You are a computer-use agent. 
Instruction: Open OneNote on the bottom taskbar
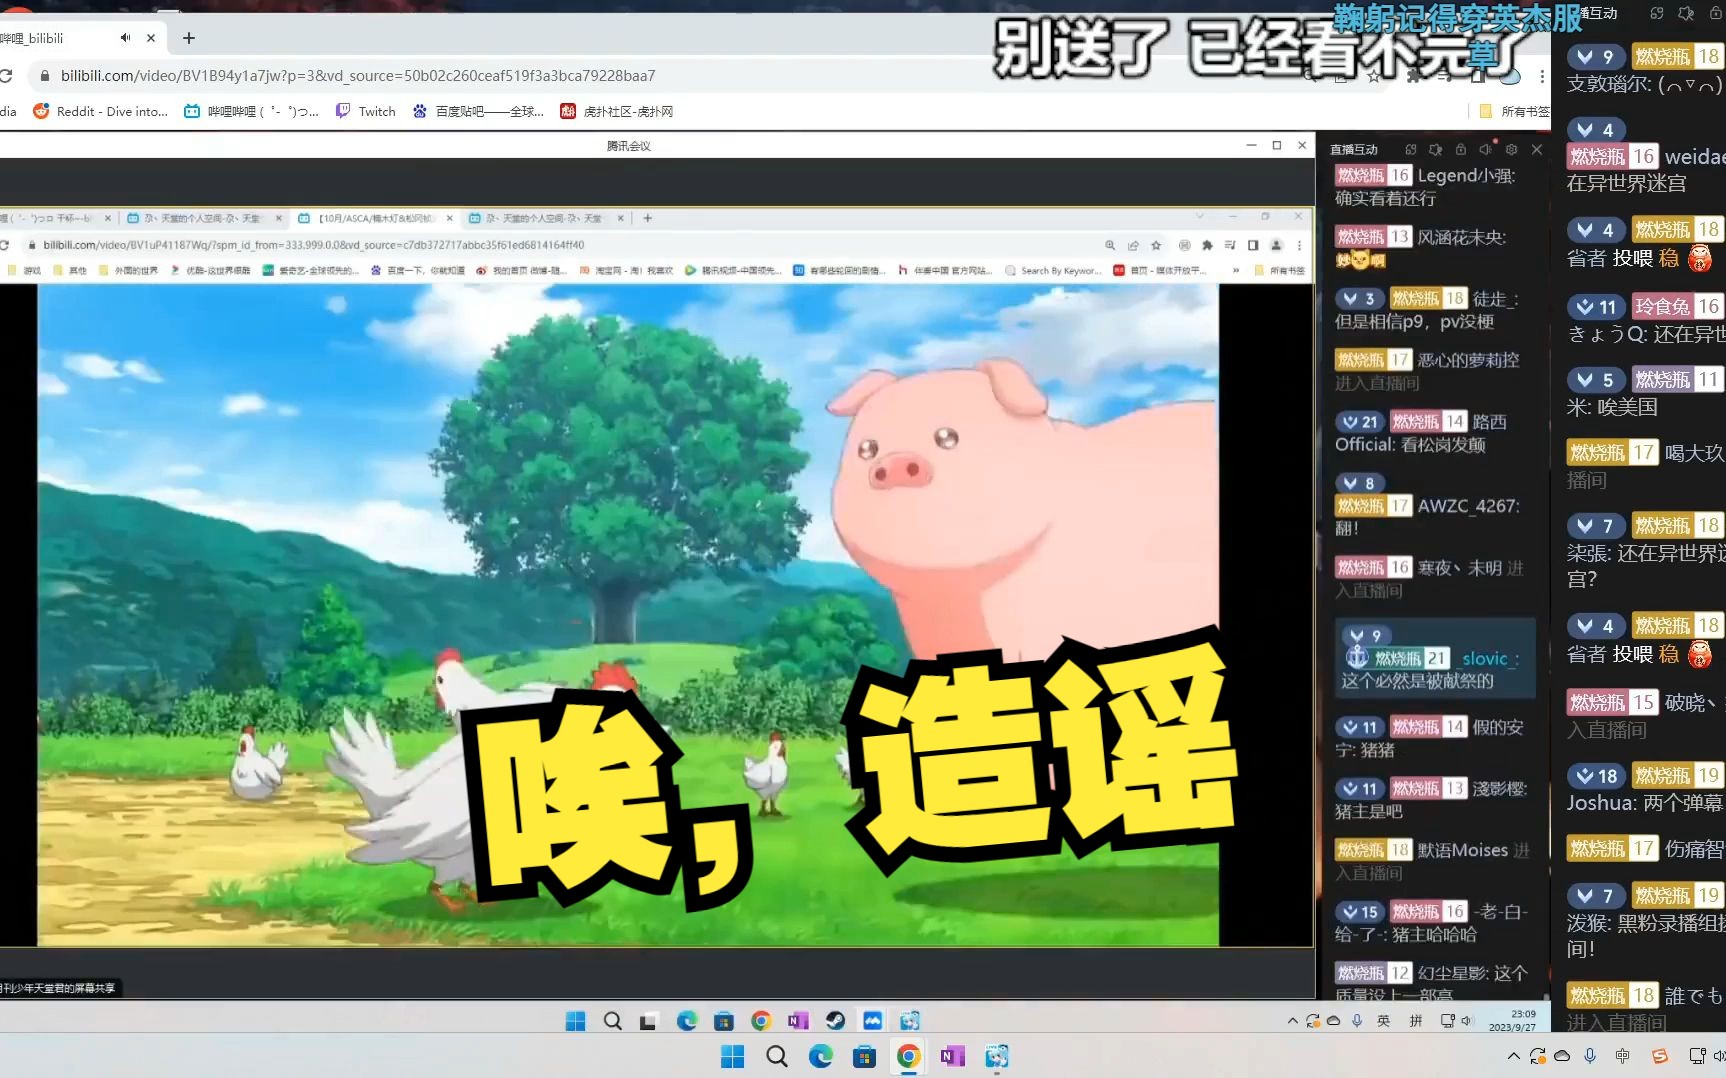click(952, 1057)
